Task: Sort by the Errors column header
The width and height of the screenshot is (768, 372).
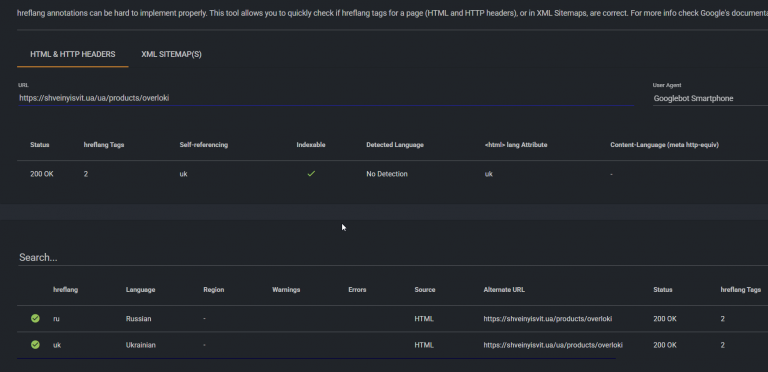Action: tap(357, 290)
